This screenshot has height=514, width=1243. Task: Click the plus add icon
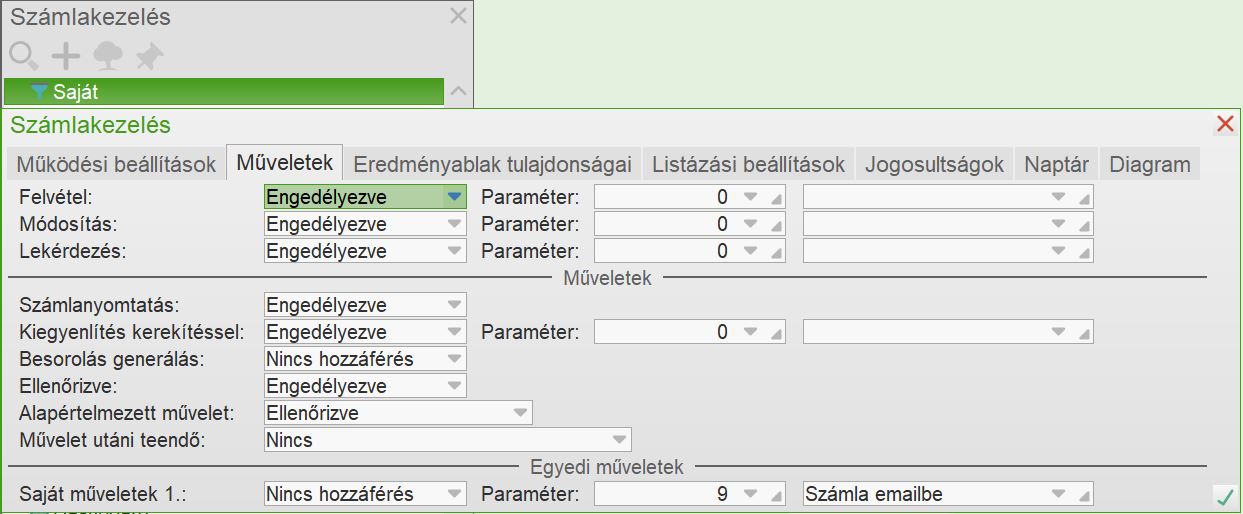[65, 55]
